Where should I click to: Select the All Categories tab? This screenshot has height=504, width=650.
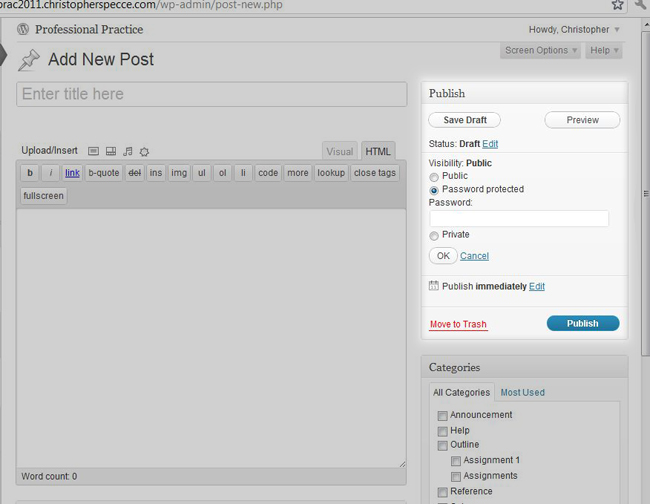[x=461, y=392]
